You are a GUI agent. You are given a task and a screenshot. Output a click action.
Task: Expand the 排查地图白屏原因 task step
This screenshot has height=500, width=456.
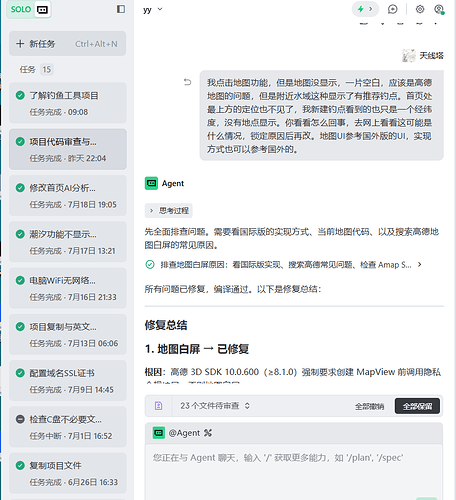(x=284, y=265)
